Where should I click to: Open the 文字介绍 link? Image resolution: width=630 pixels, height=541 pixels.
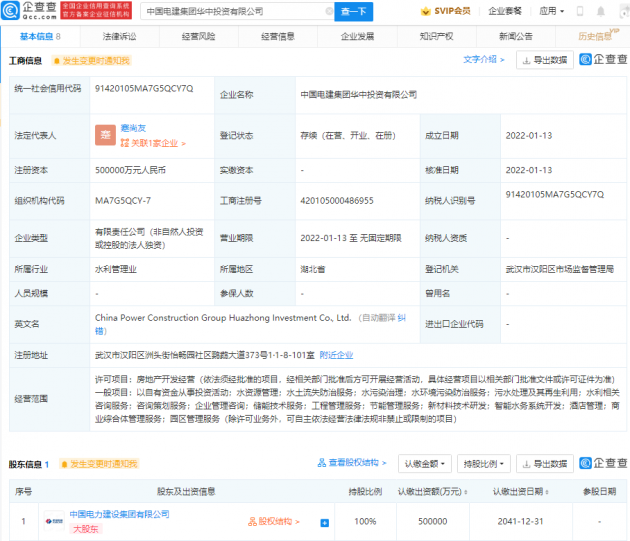483,59
